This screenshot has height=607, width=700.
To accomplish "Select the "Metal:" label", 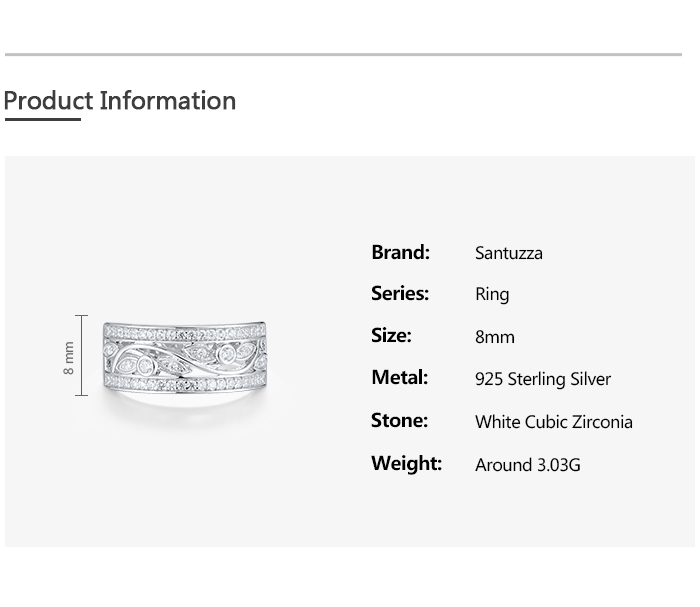I will tap(399, 377).
